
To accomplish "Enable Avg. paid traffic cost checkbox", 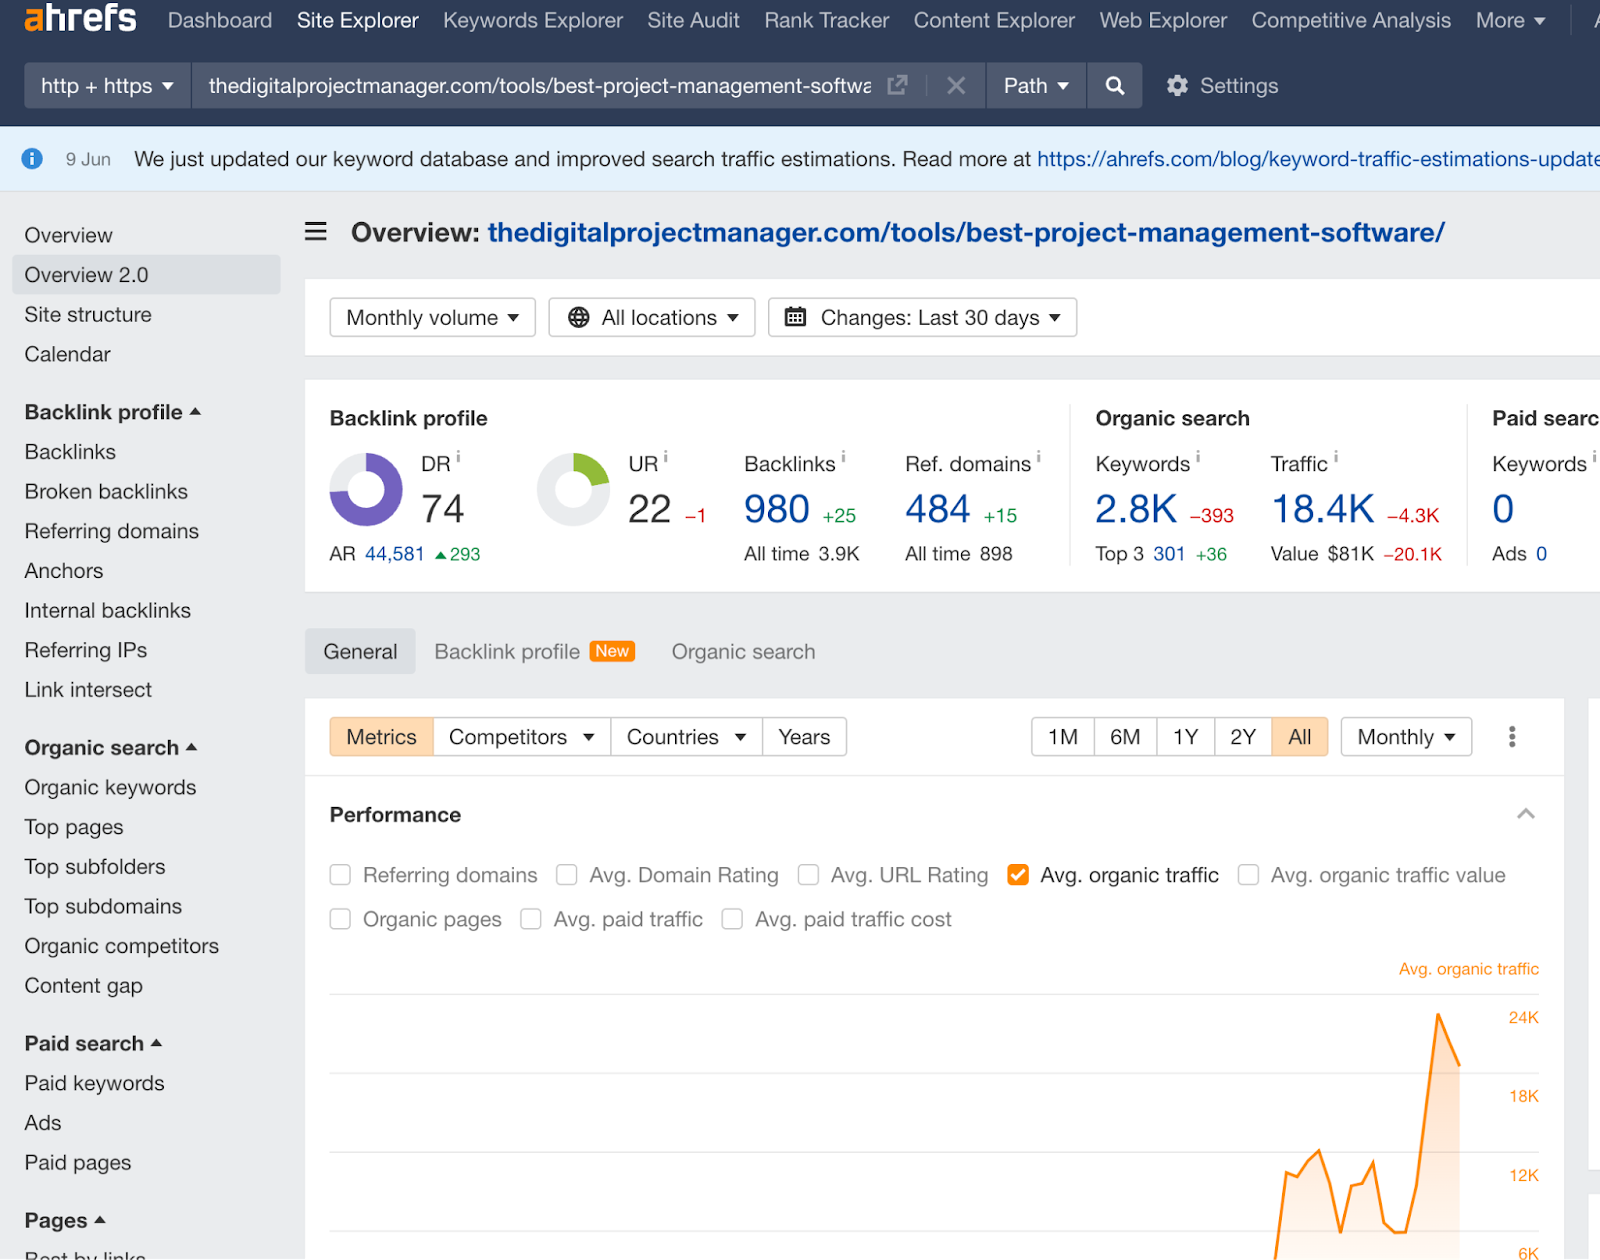I will [732, 919].
